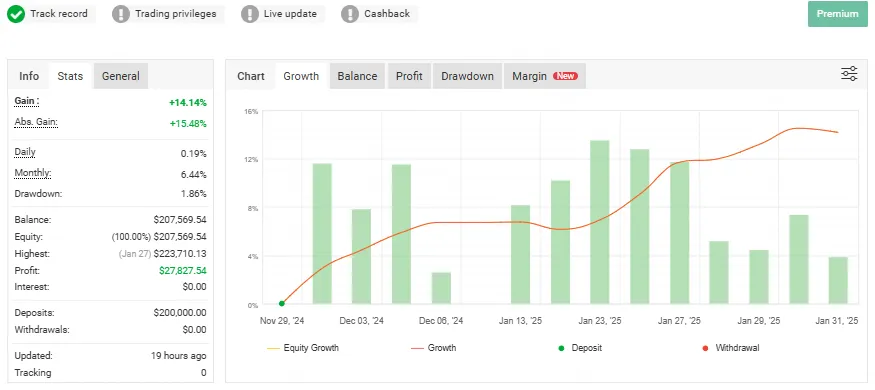Toggle Withdrawal legend entry

click(730, 348)
